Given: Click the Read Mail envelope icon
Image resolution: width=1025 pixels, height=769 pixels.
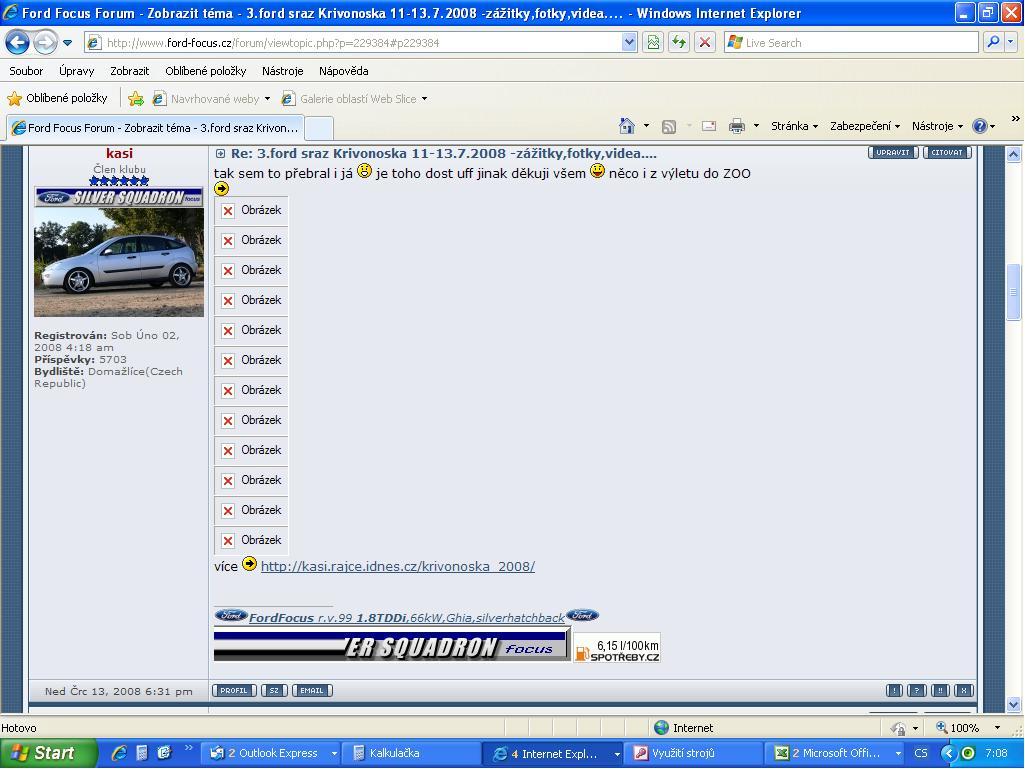Looking at the screenshot, I should 709,126.
